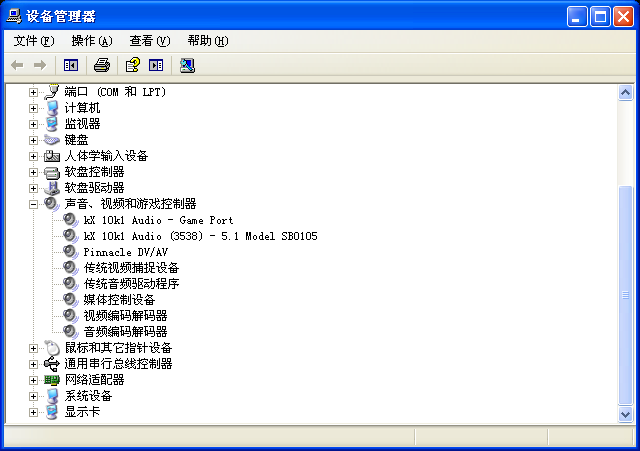Image resolution: width=640 pixels, height=451 pixels.
Task: Click the 系统设备 icon
Action: 52,396
